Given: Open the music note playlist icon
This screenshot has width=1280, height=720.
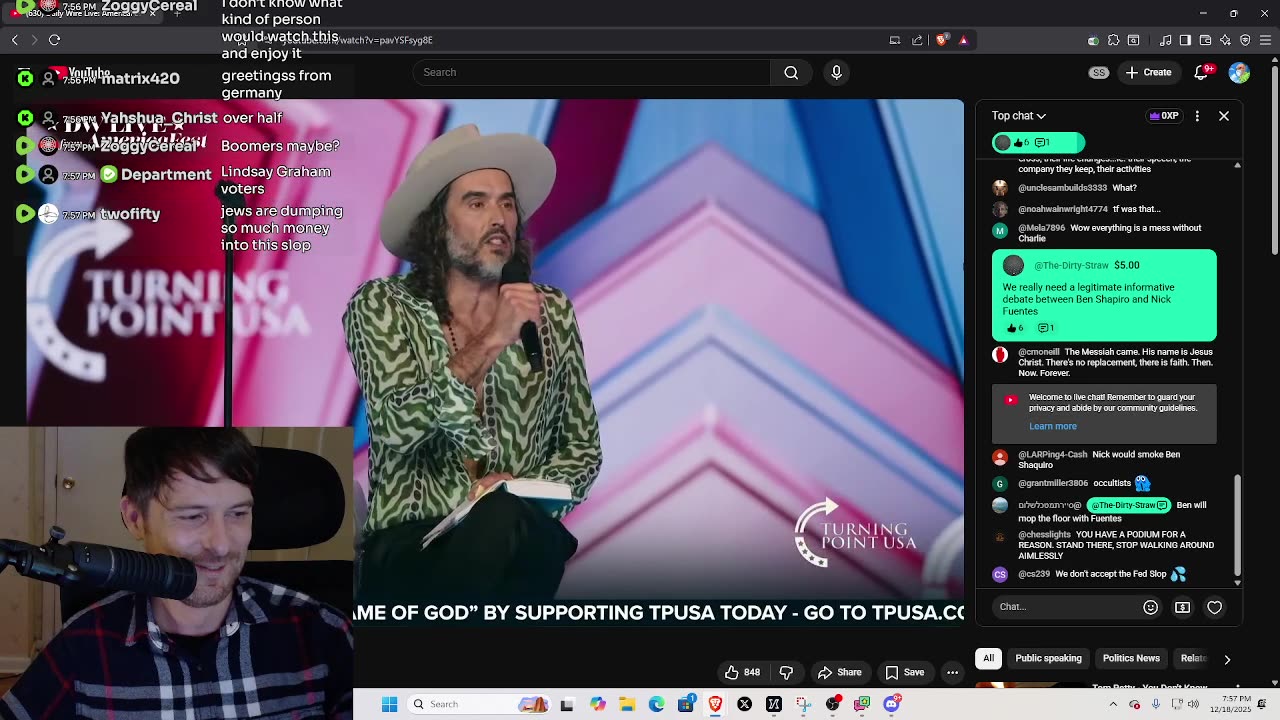Looking at the screenshot, I should 1165,40.
